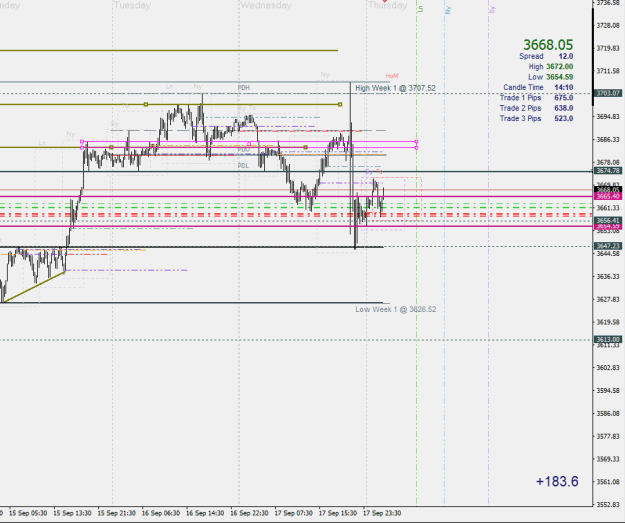Image resolution: width=625 pixels, height=523 pixels.
Task: Click the blue dashed Ny vertical session line
Action: coord(445,255)
